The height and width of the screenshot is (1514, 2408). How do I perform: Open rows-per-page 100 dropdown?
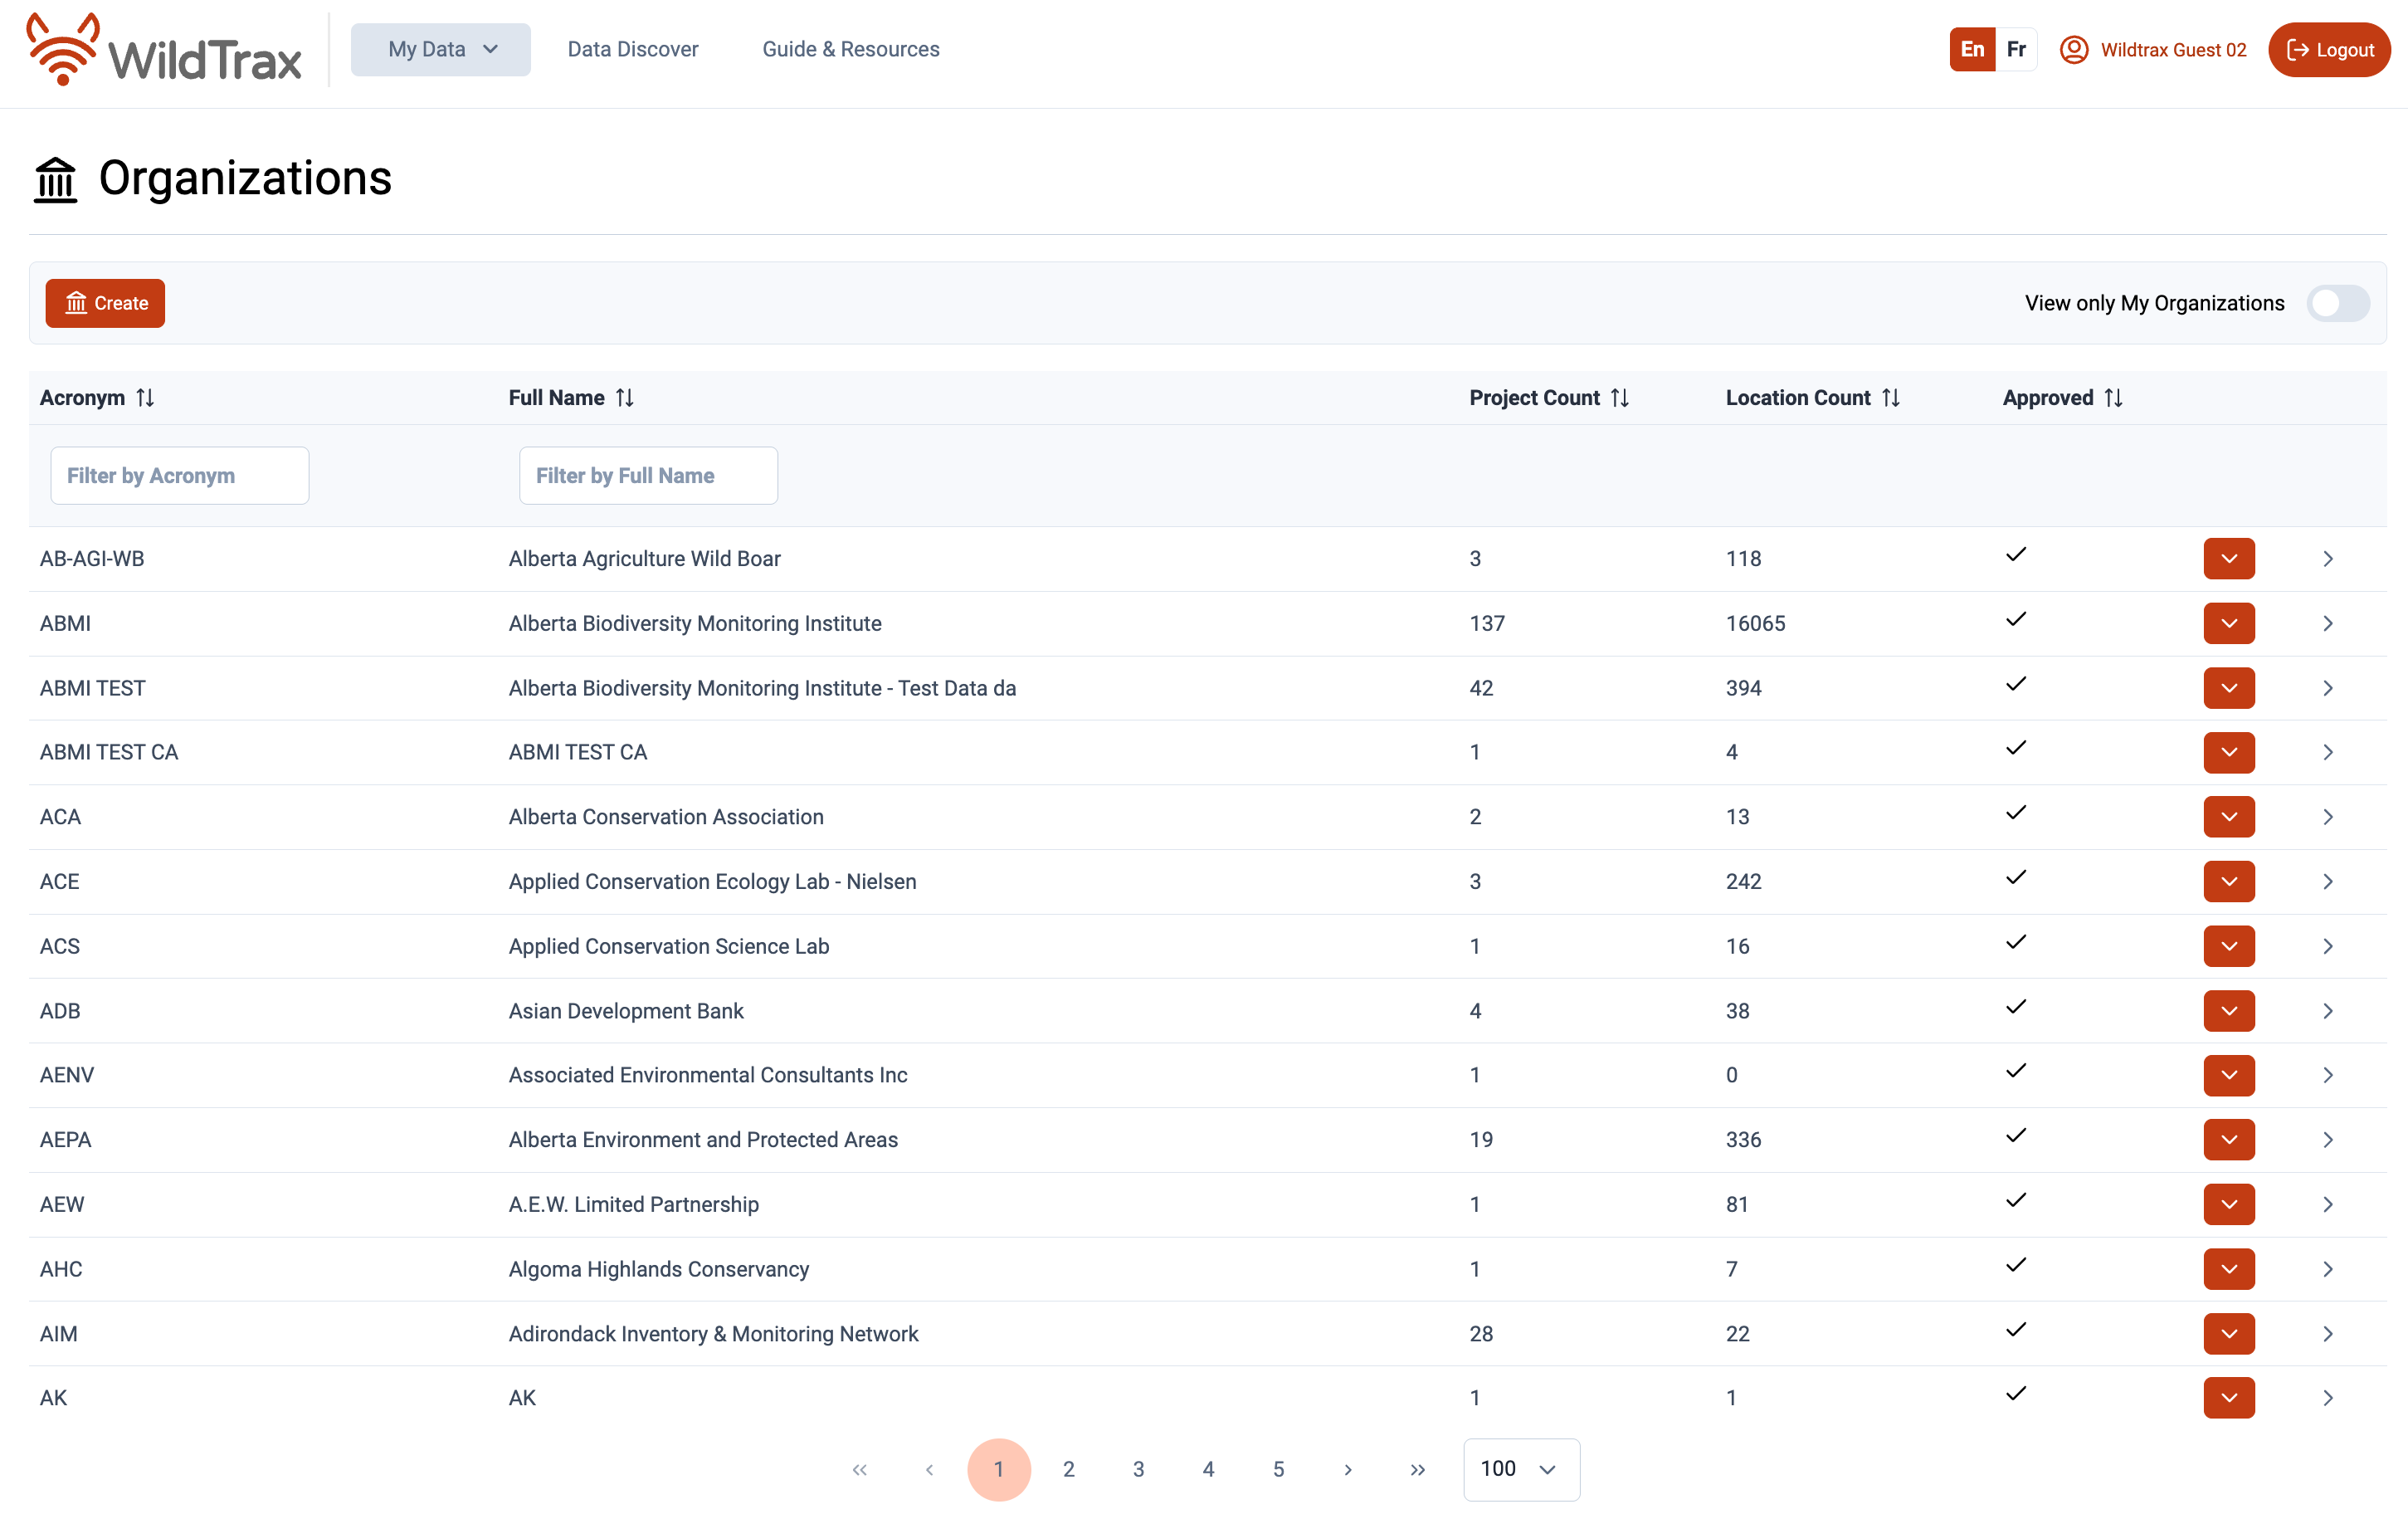click(1520, 1469)
